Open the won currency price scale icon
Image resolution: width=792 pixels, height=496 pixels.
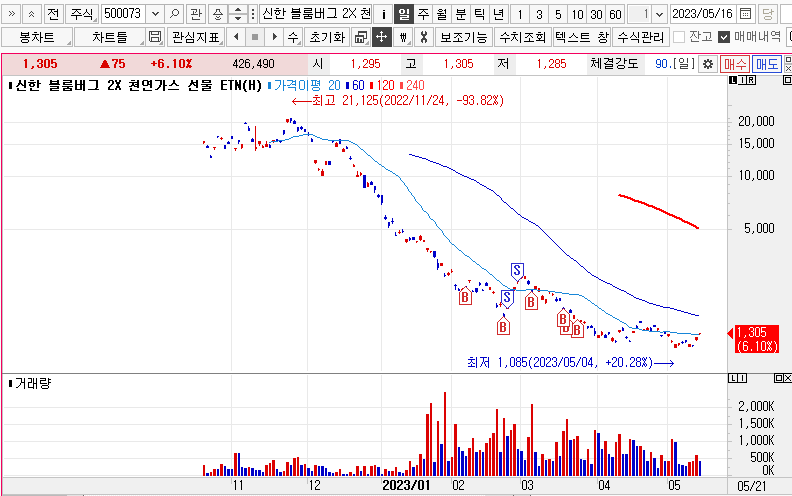coord(403,37)
